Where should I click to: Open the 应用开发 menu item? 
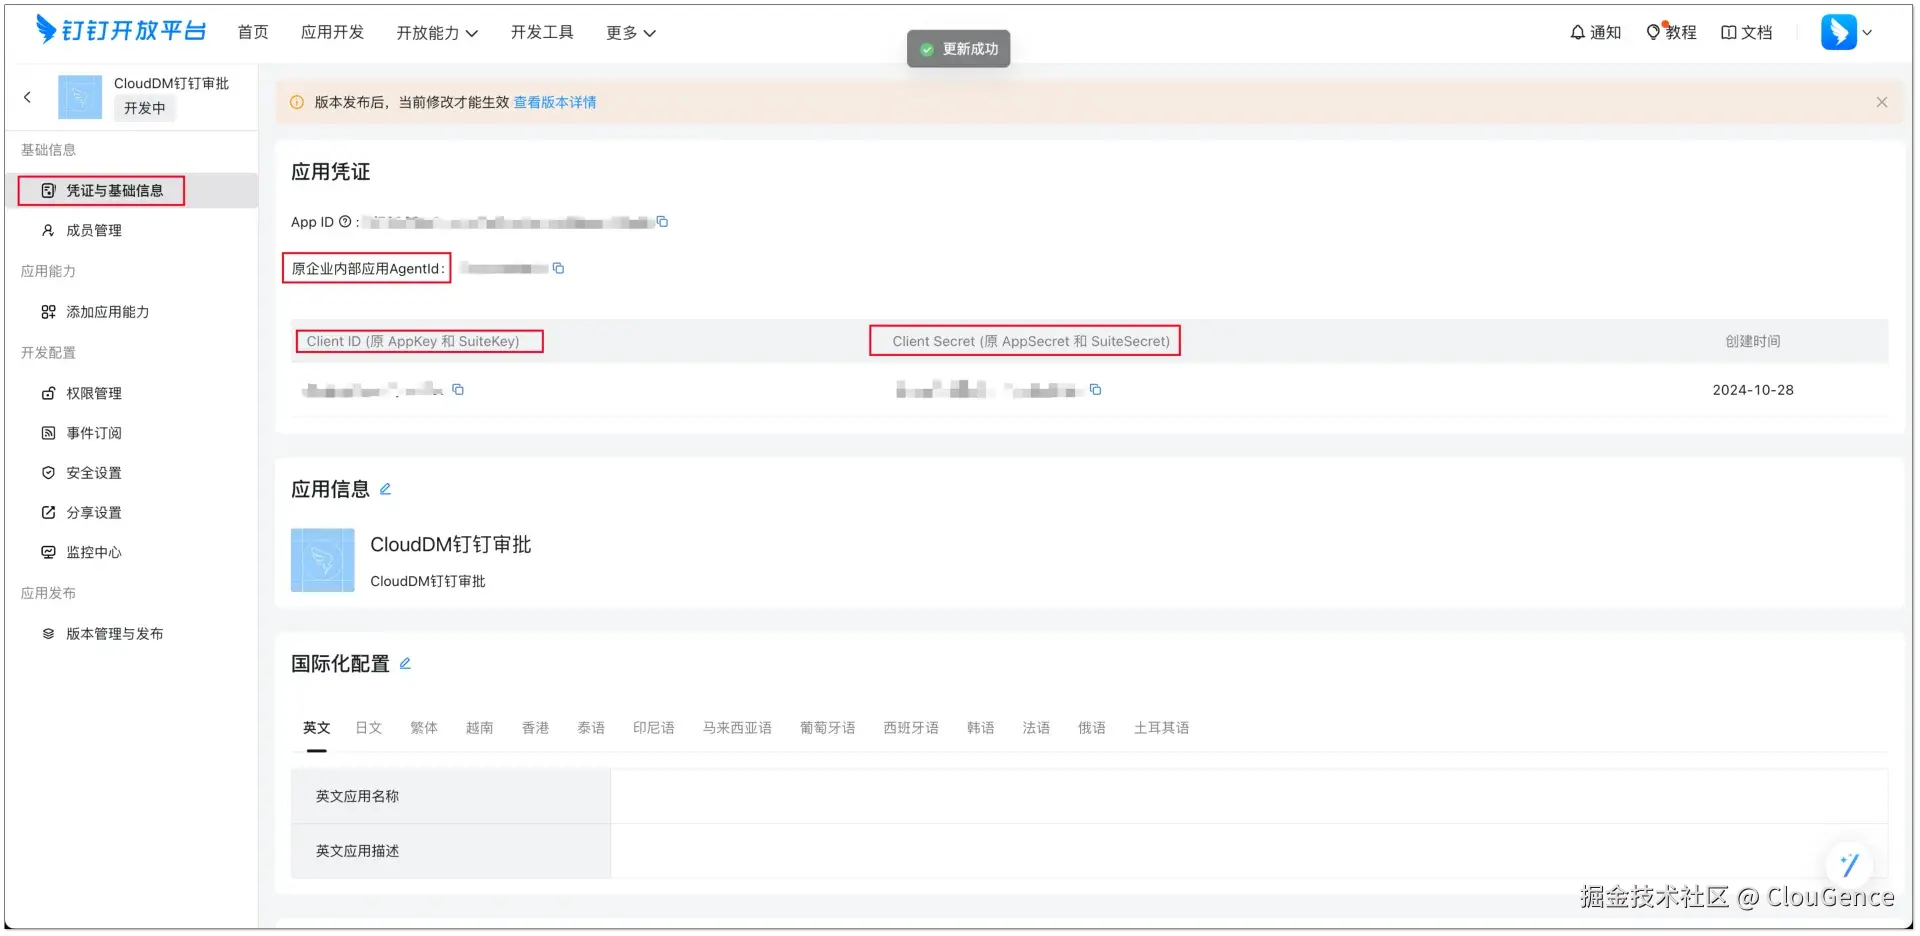tap(332, 32)
